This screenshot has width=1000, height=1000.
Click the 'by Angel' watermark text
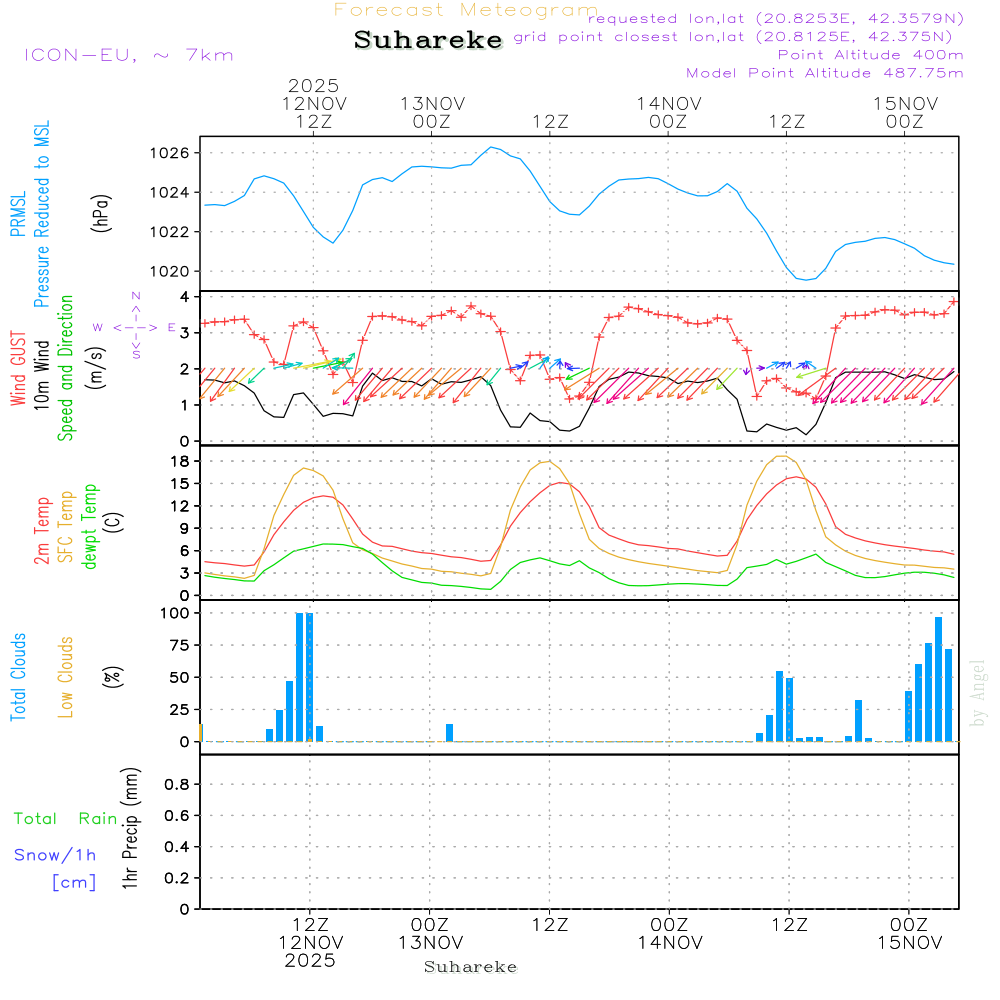pos(978,692)
